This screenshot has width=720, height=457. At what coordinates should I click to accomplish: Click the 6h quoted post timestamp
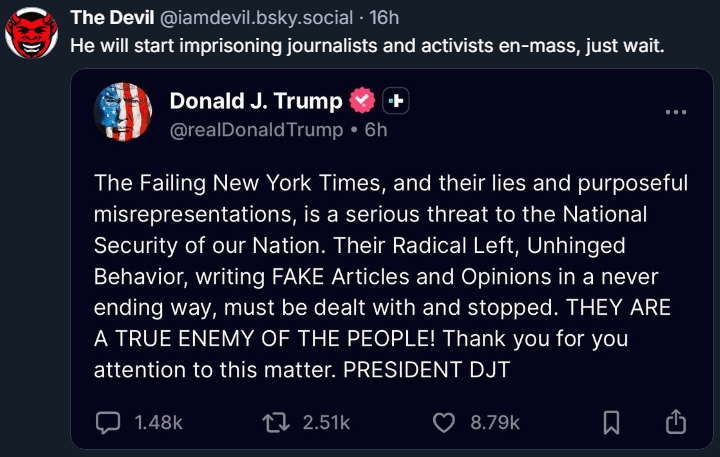click(x=376, y=130)
